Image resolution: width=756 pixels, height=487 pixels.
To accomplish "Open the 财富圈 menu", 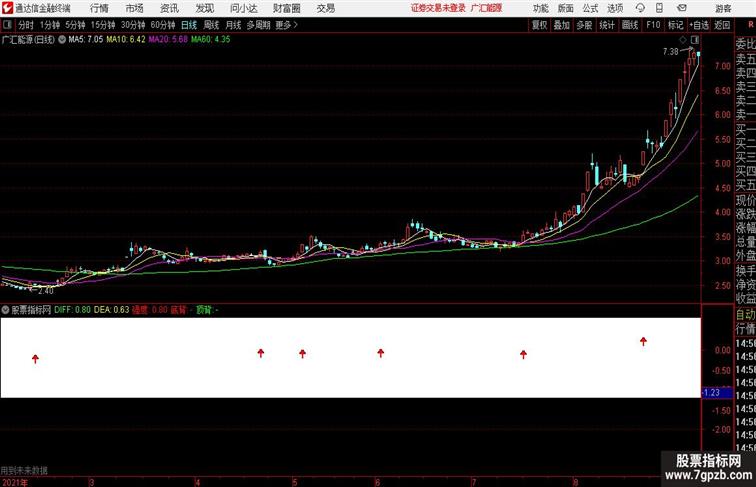I will point(286,8).
